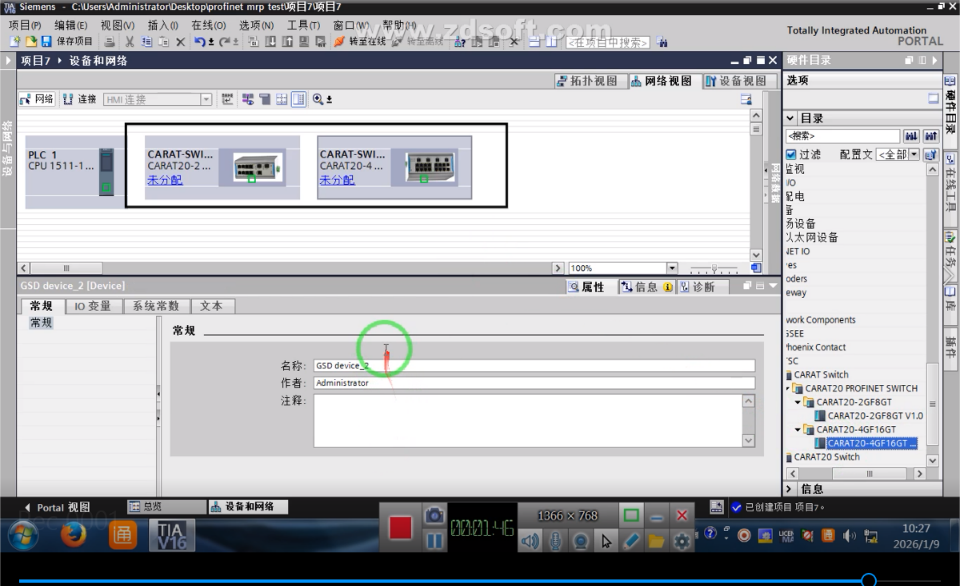
Task: Click the print icon in toolbar
Action: coord(110,42)
